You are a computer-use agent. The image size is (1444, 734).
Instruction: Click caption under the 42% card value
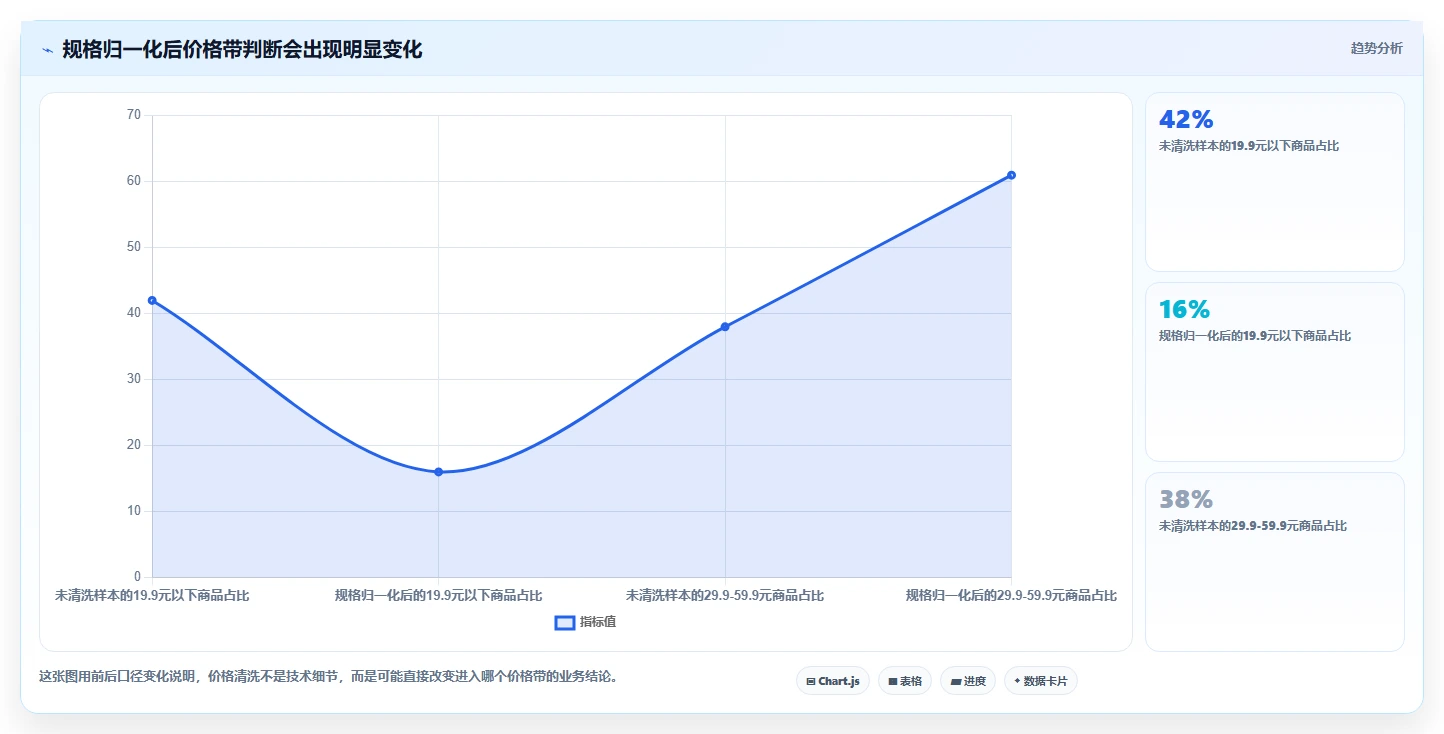(x=1249, y=146)
